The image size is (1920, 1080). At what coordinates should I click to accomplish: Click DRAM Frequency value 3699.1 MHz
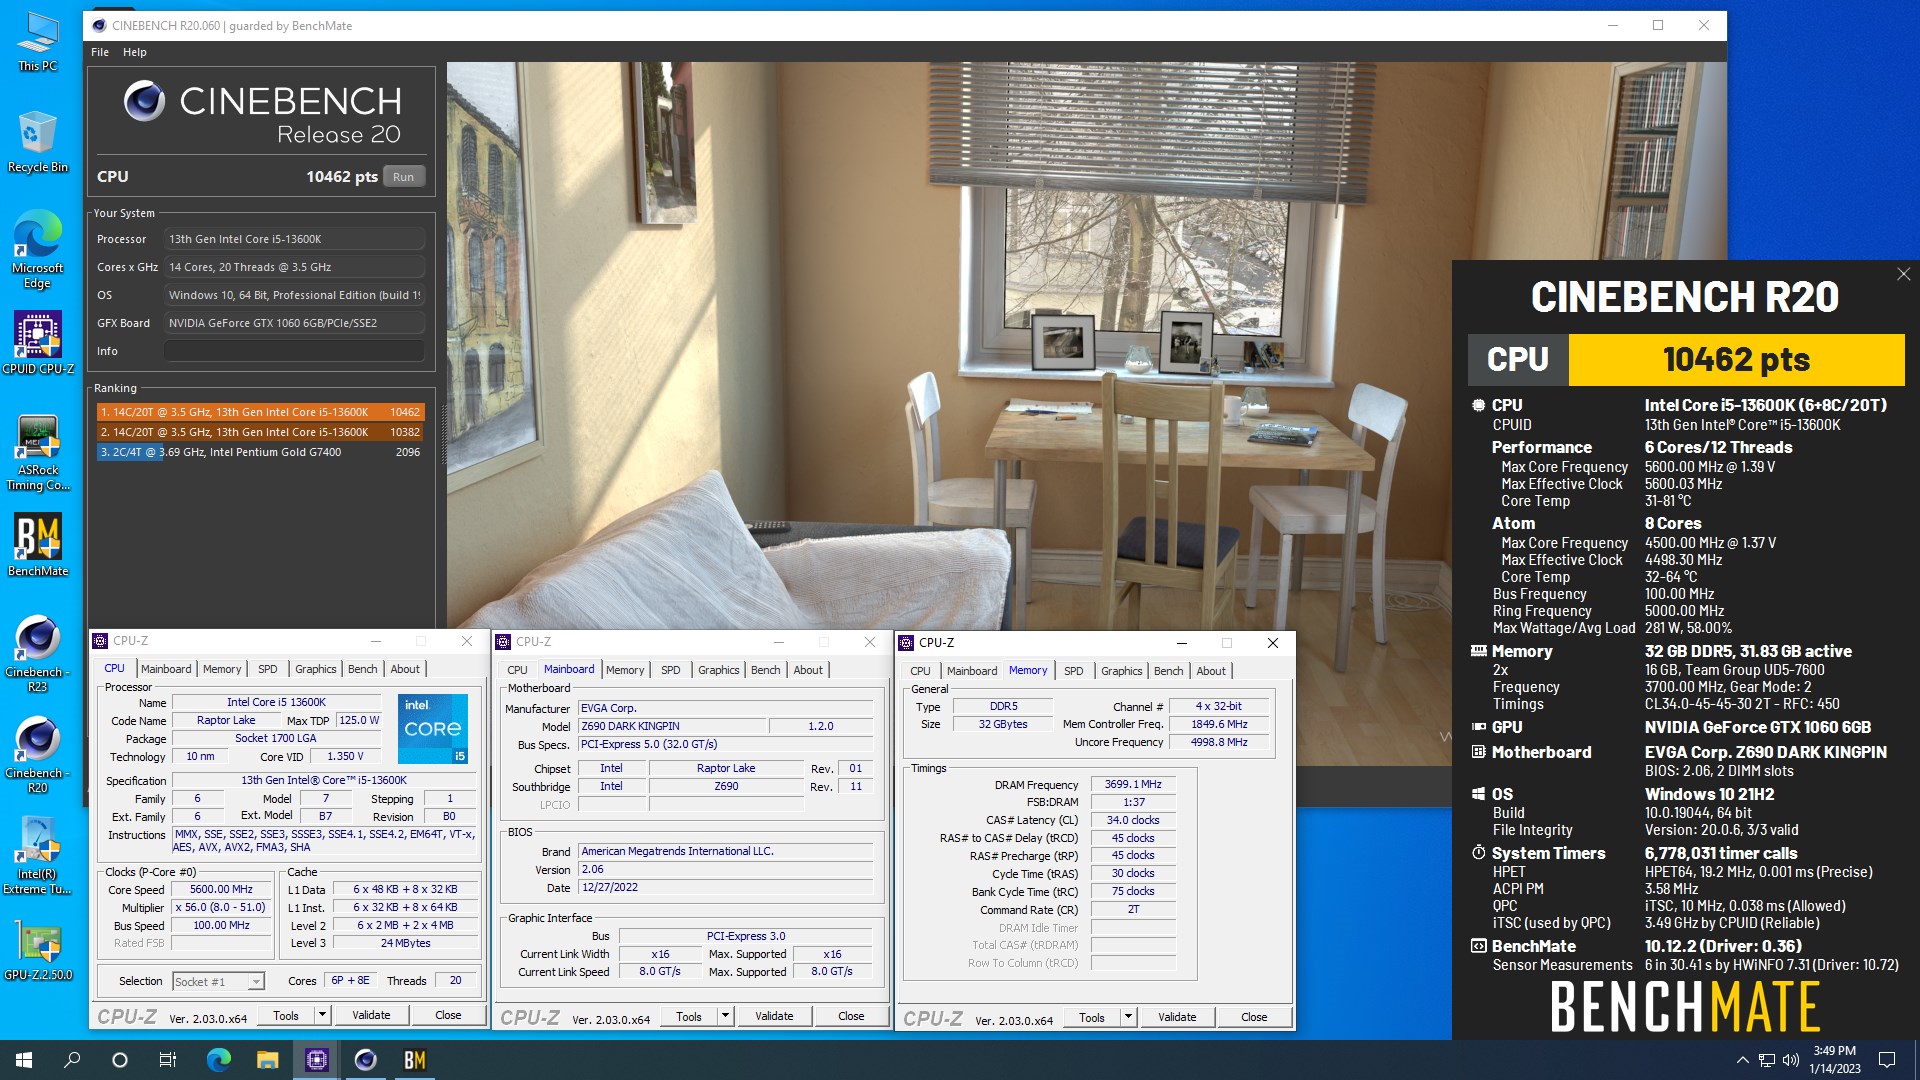pyautogui.click(x=1133, y=784)
